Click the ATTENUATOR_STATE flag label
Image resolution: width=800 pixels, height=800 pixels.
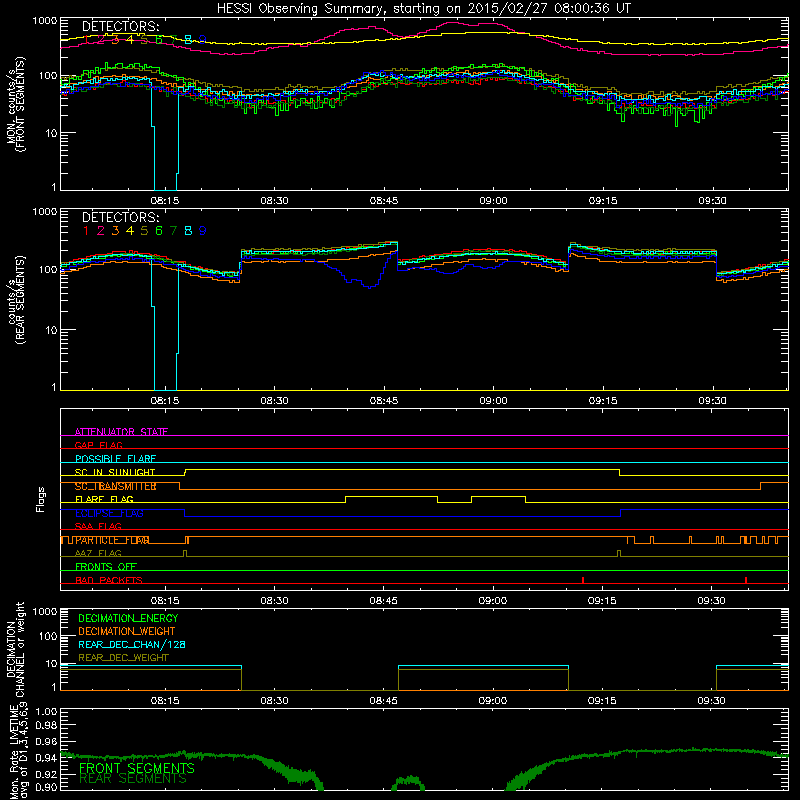pyautogui.click(x=121, y=432)
